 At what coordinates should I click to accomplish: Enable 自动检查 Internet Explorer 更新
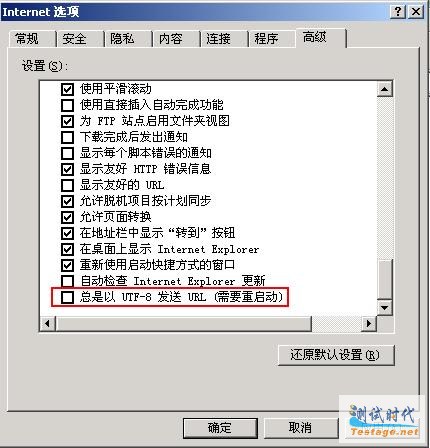pos(67,281)
